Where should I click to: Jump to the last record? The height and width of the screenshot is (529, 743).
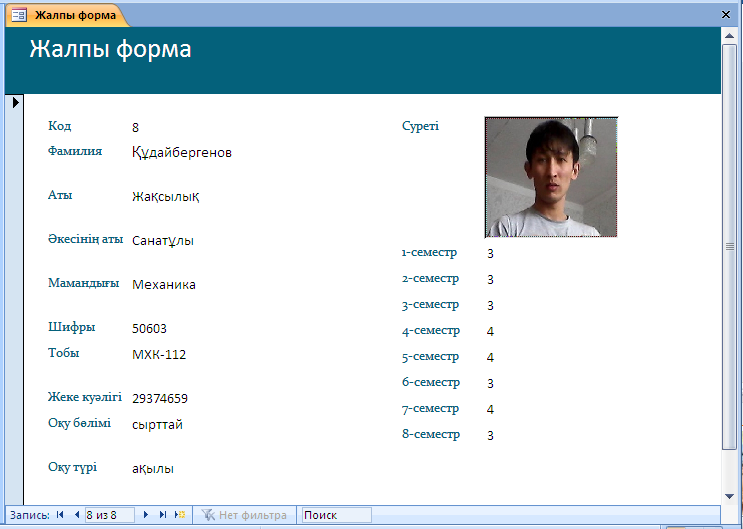coord(163,515)
